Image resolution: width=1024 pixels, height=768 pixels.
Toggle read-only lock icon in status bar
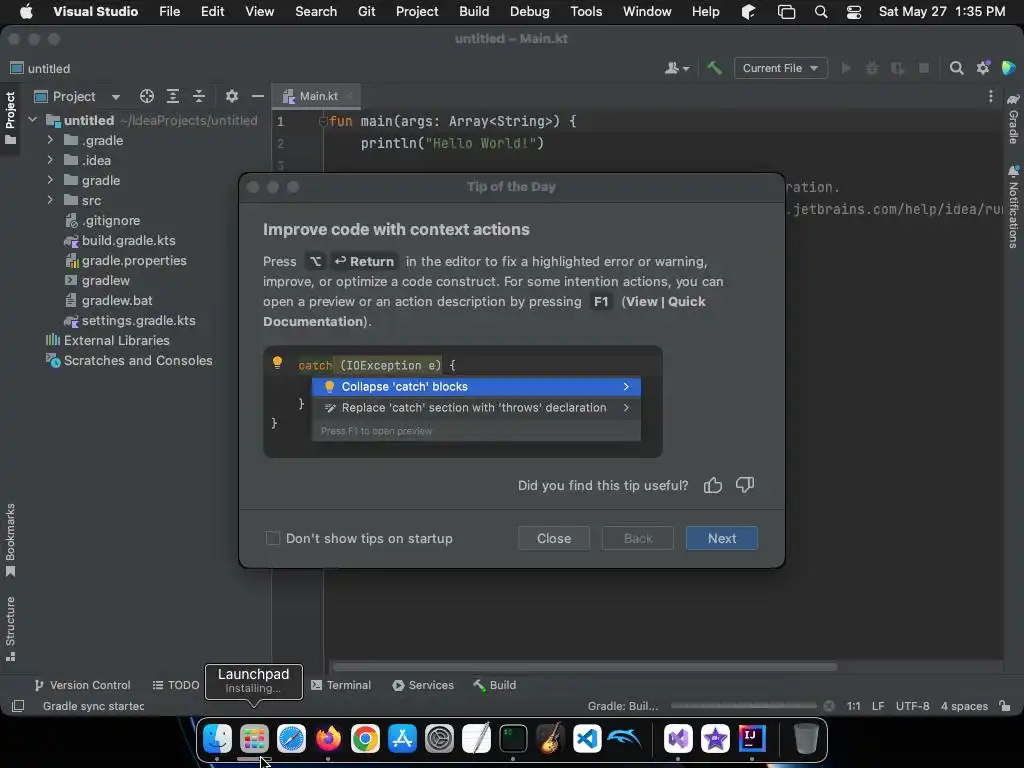point(1005,706)
